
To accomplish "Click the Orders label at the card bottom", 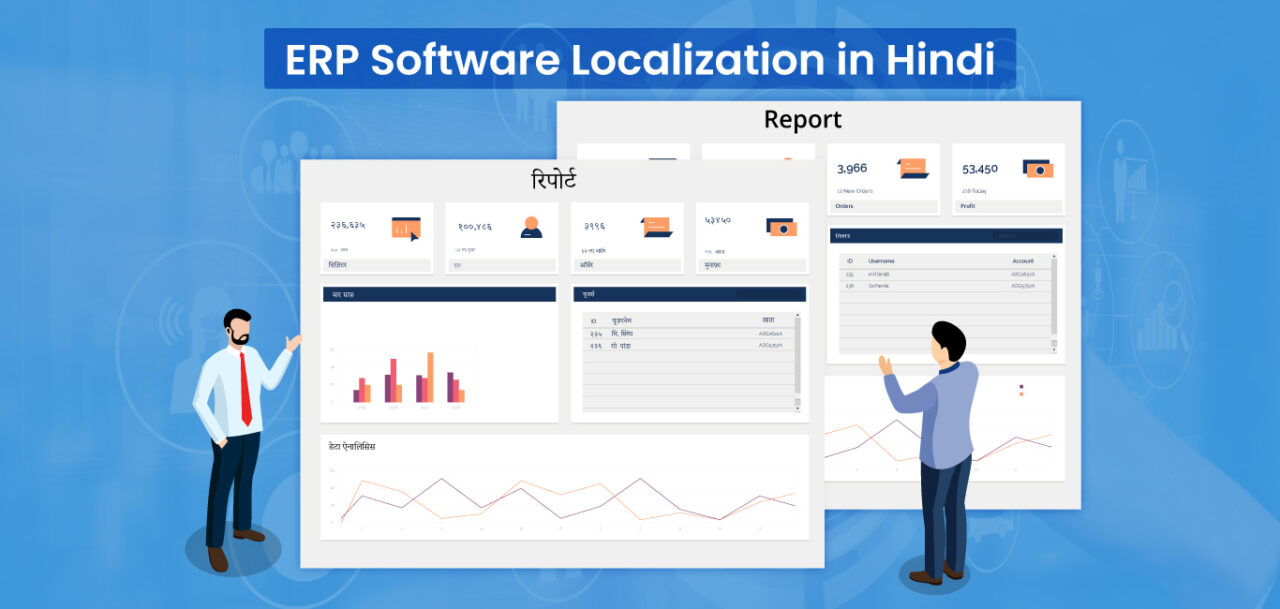I will (x=847, y=204).
